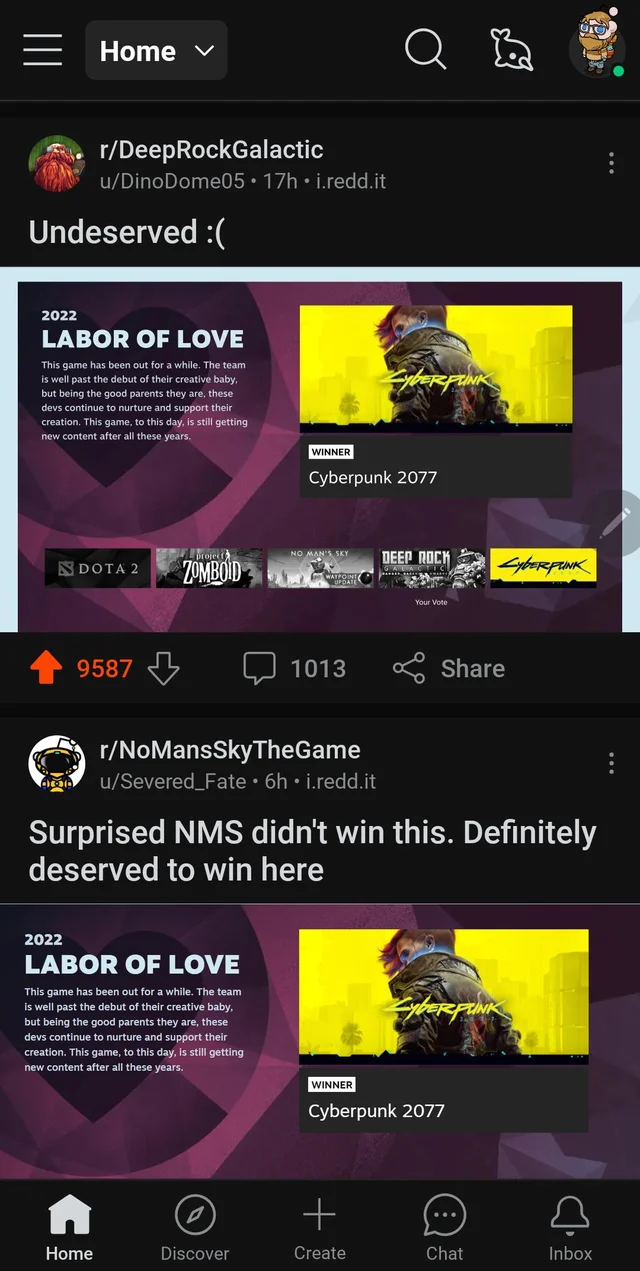Expand the Home feed dropdown
This screenshot has height=1271, width=640.
(x=156, y=50)
